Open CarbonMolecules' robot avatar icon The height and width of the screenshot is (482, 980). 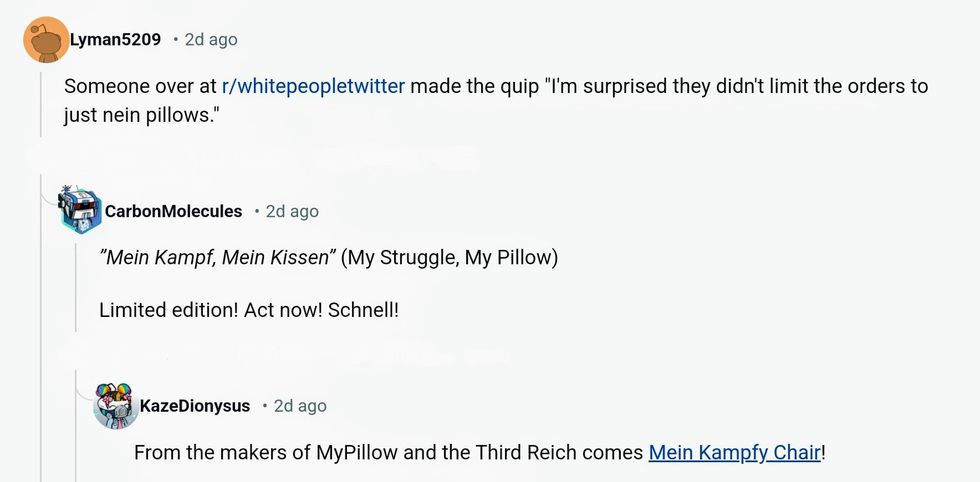80,210
